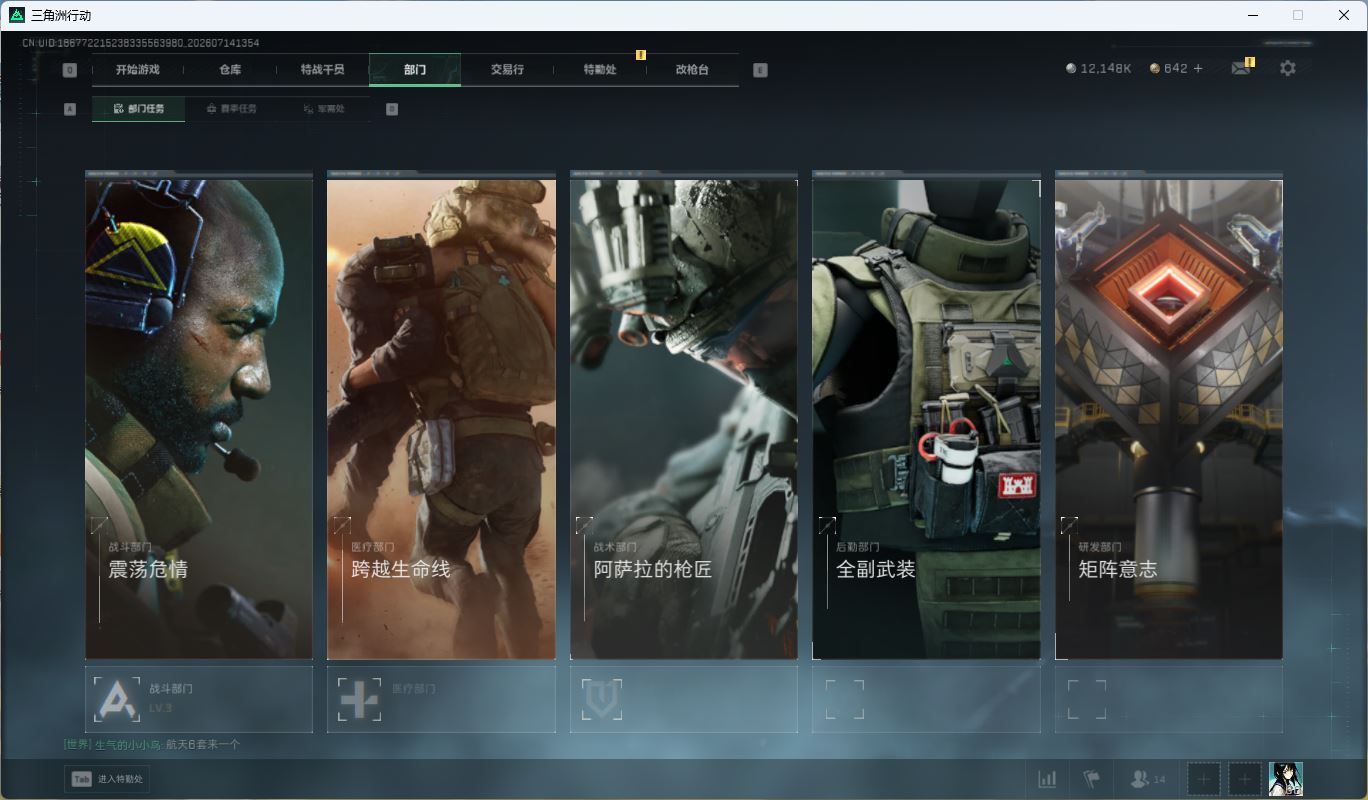Image resolution: width=1368 pixels, height=800 pixels.
Task: Click the E key hint after 改枪台
Action: 760,70
